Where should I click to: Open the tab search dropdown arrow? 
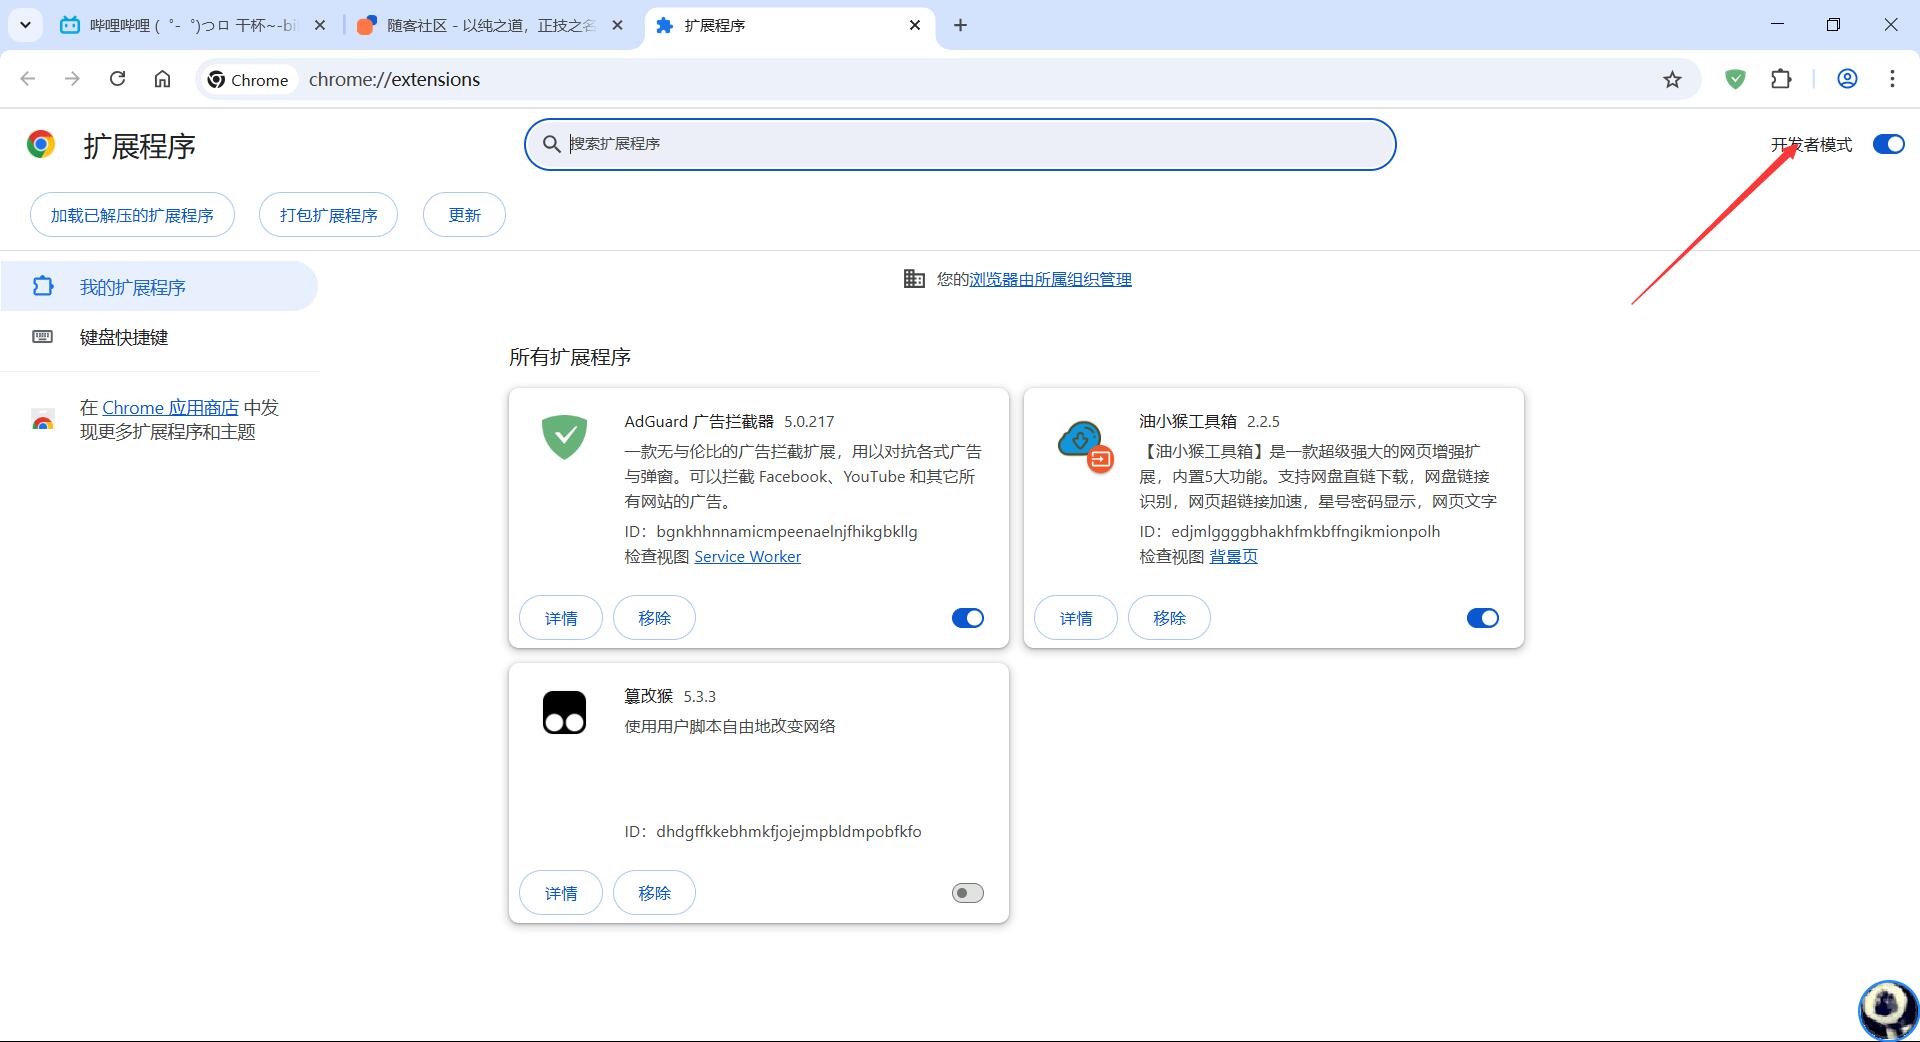point(25,25)
